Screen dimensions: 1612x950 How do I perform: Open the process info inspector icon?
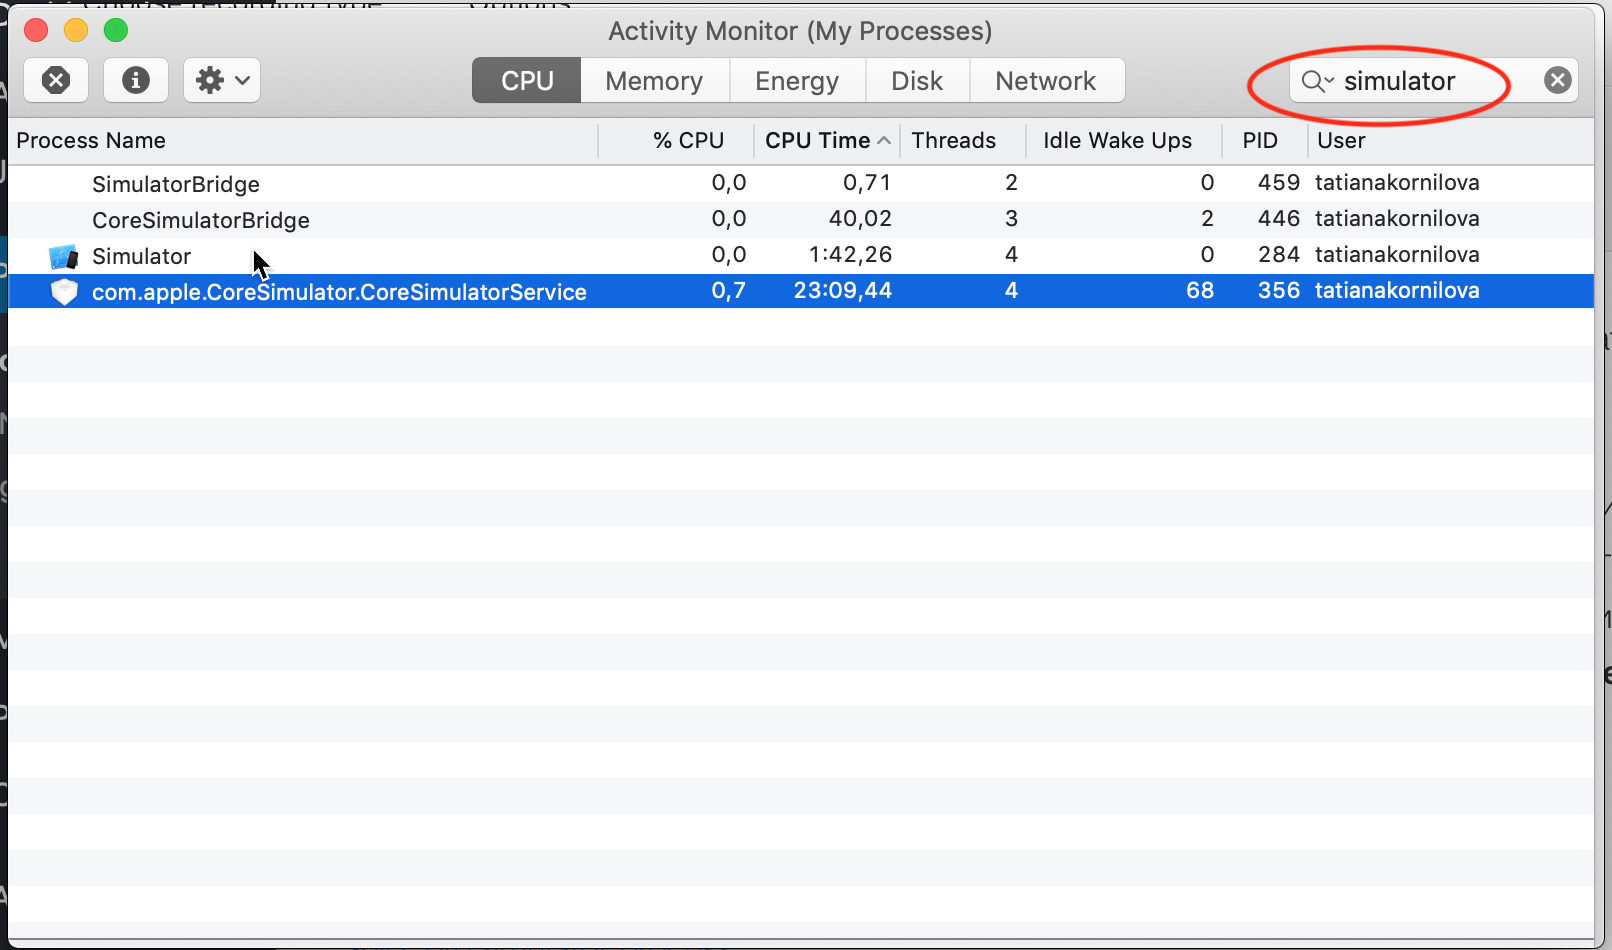coord(135,80)
